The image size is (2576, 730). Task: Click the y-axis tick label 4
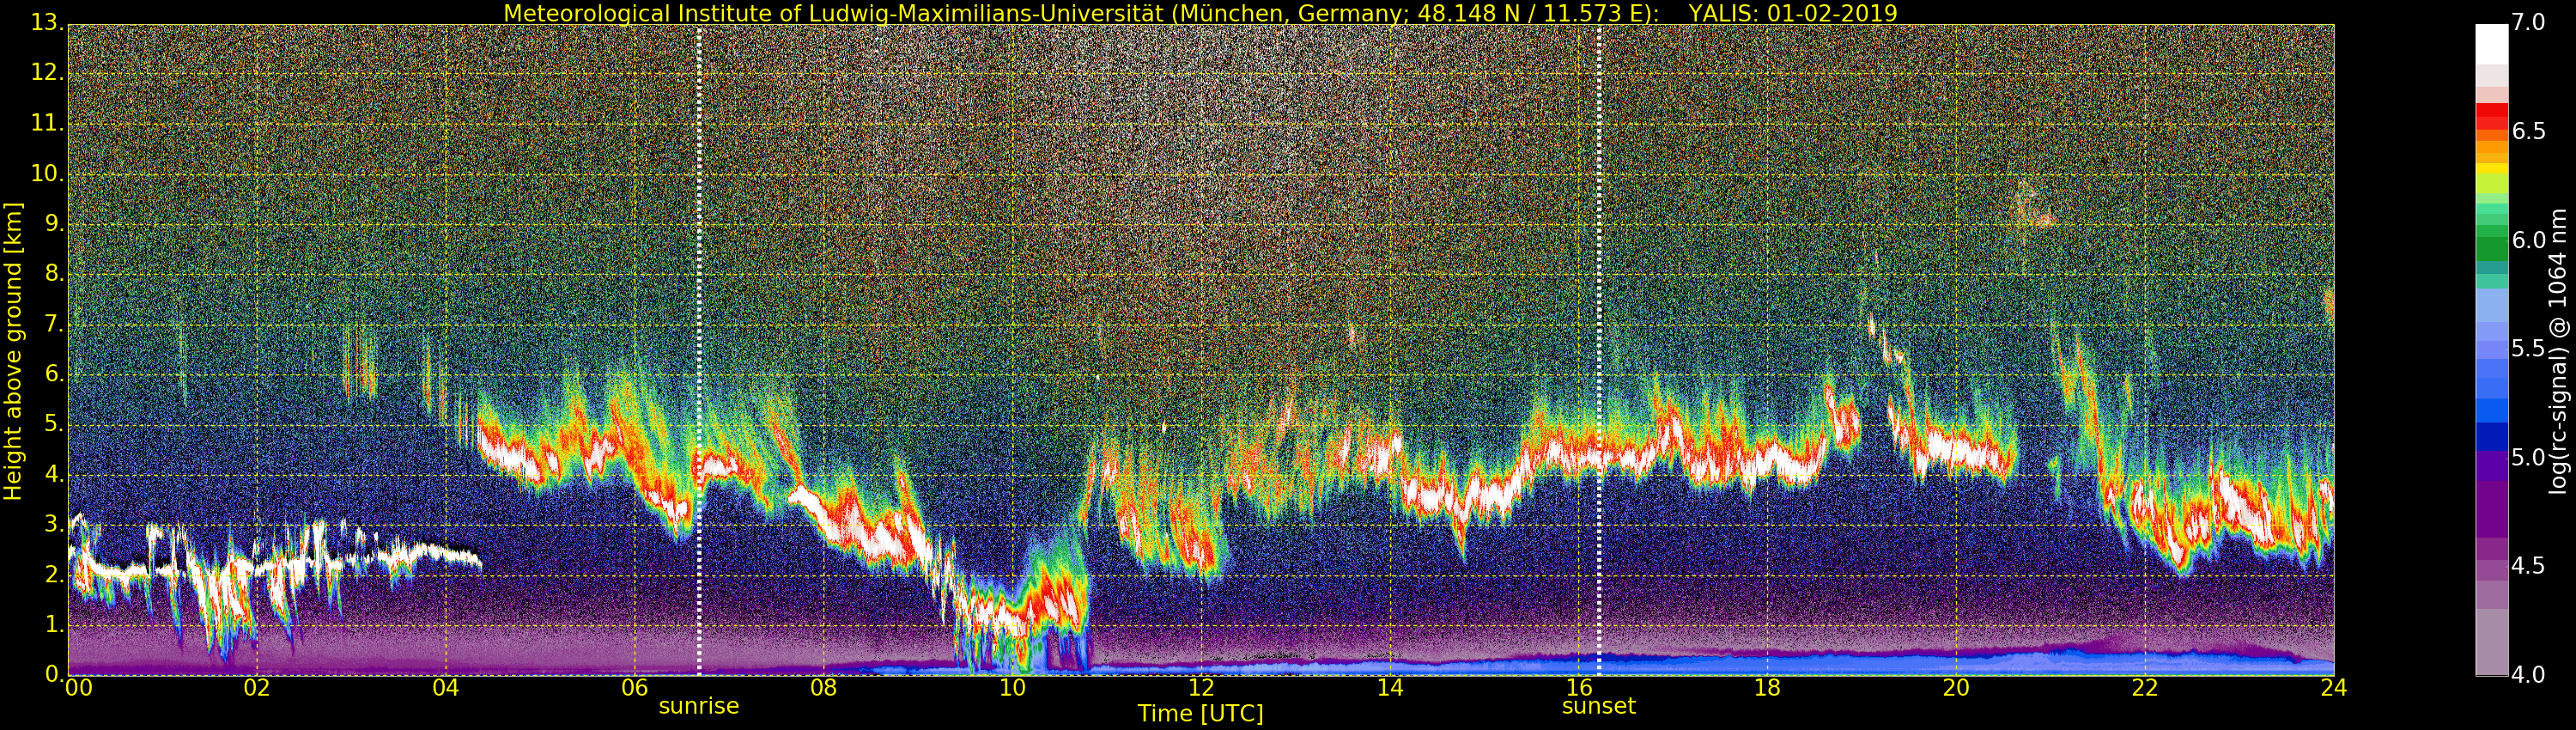click(x=54, y=474)
